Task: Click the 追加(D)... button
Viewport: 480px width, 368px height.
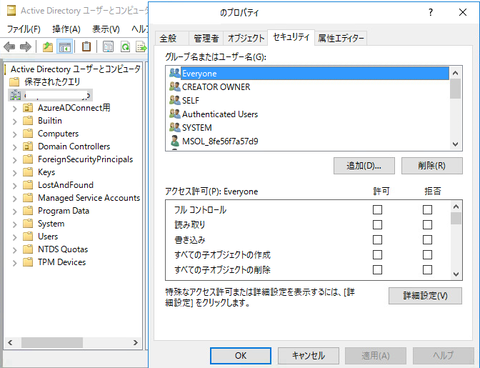Action: click(364, 166)
